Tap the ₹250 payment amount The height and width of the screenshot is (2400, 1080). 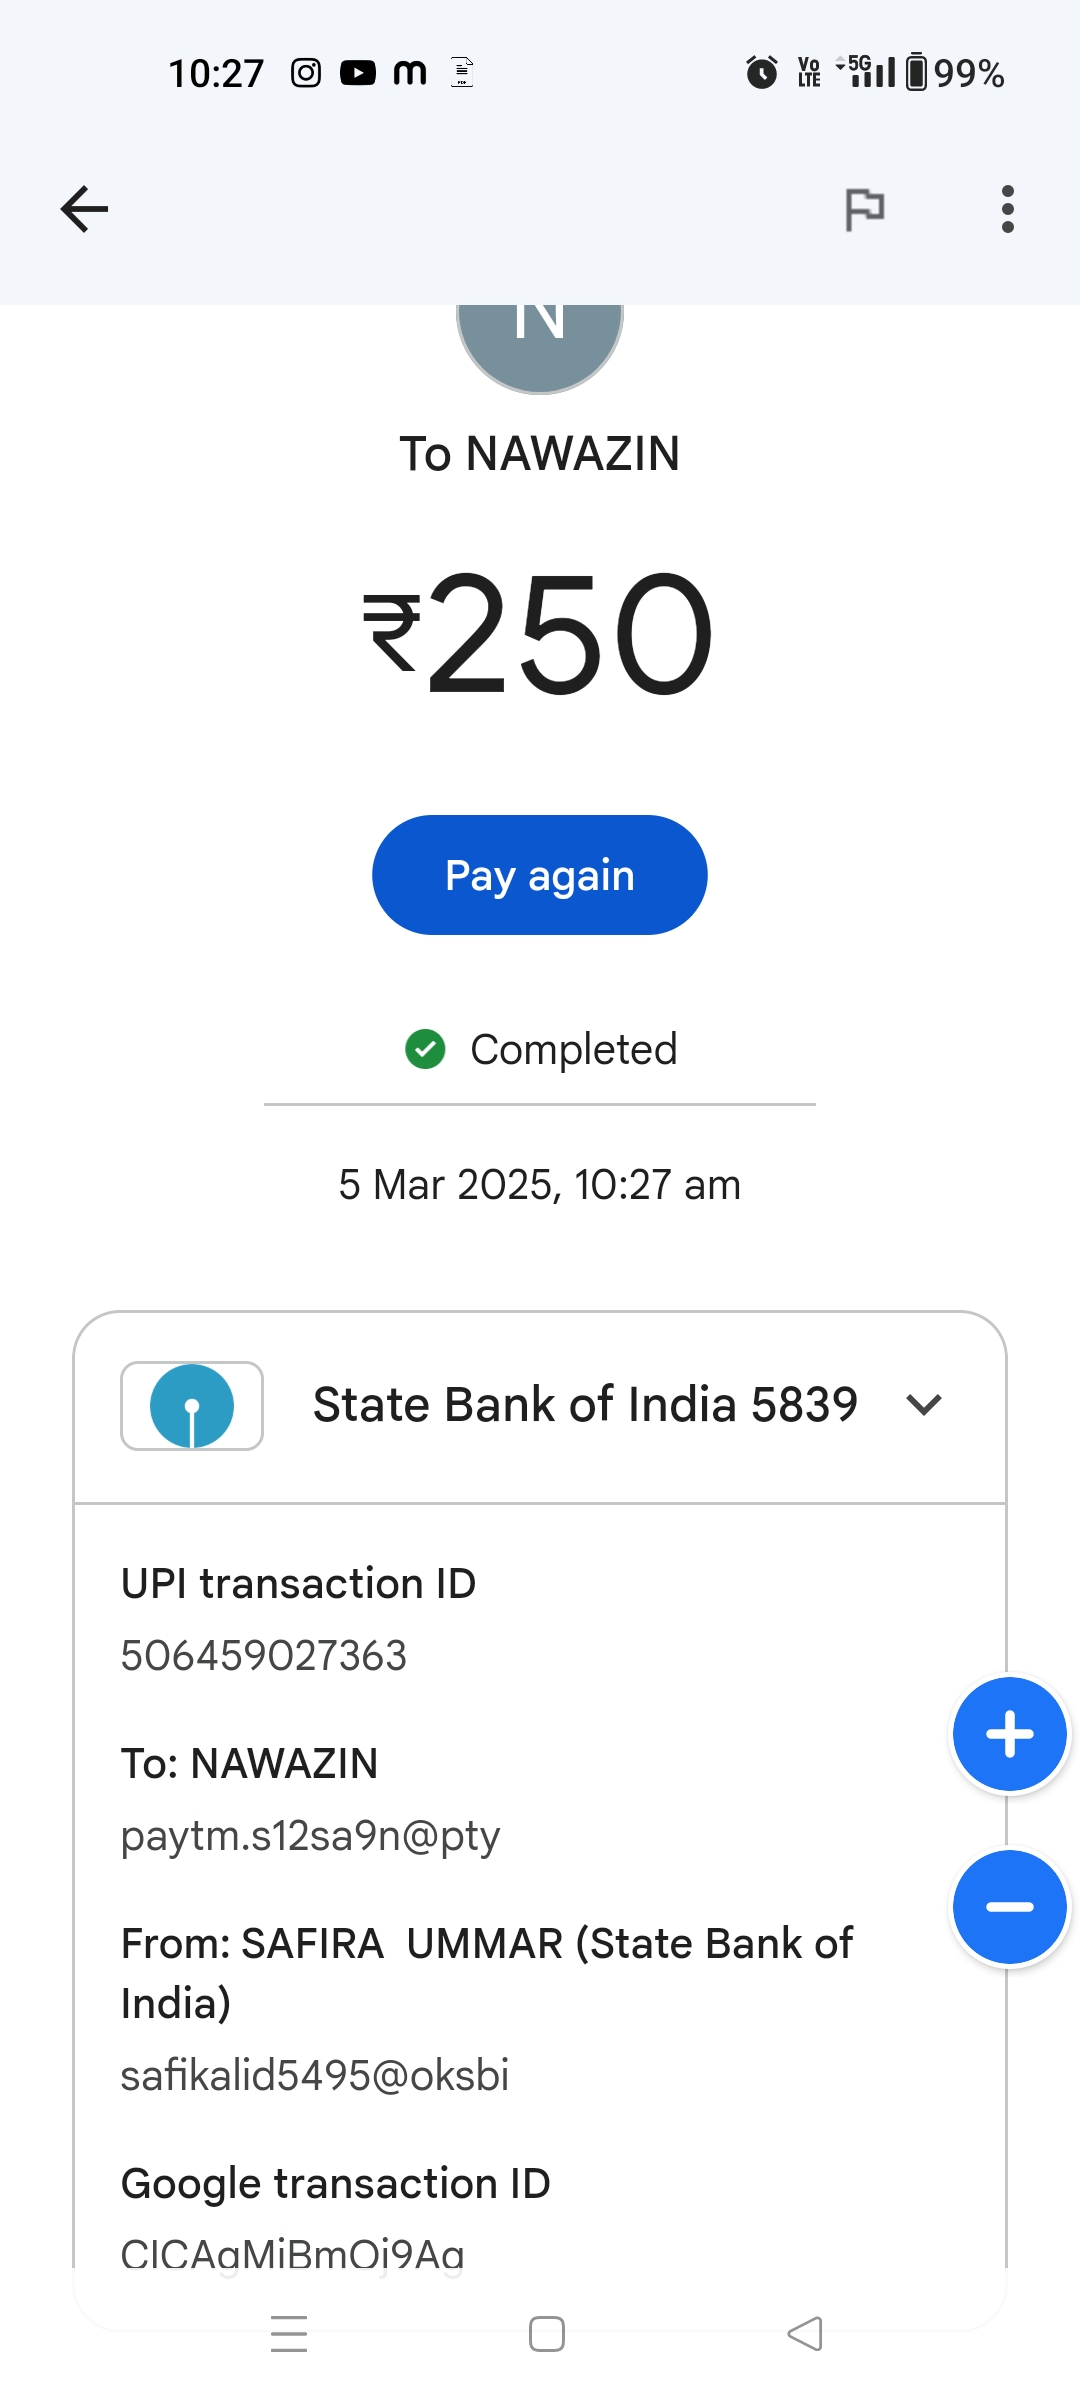pos(540,633)
